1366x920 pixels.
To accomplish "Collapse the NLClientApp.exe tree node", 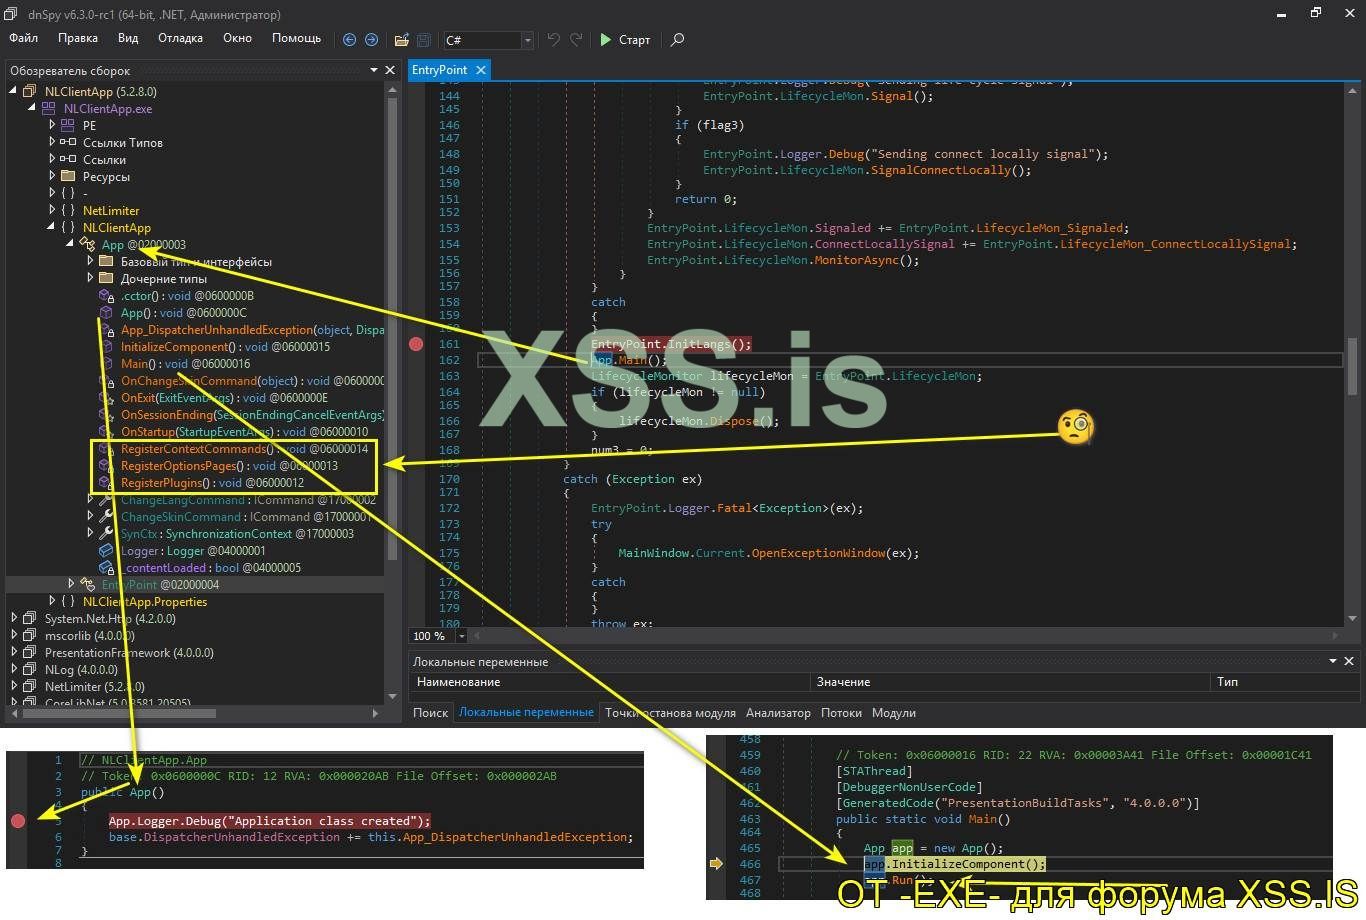I will click(x=32, y=109).
